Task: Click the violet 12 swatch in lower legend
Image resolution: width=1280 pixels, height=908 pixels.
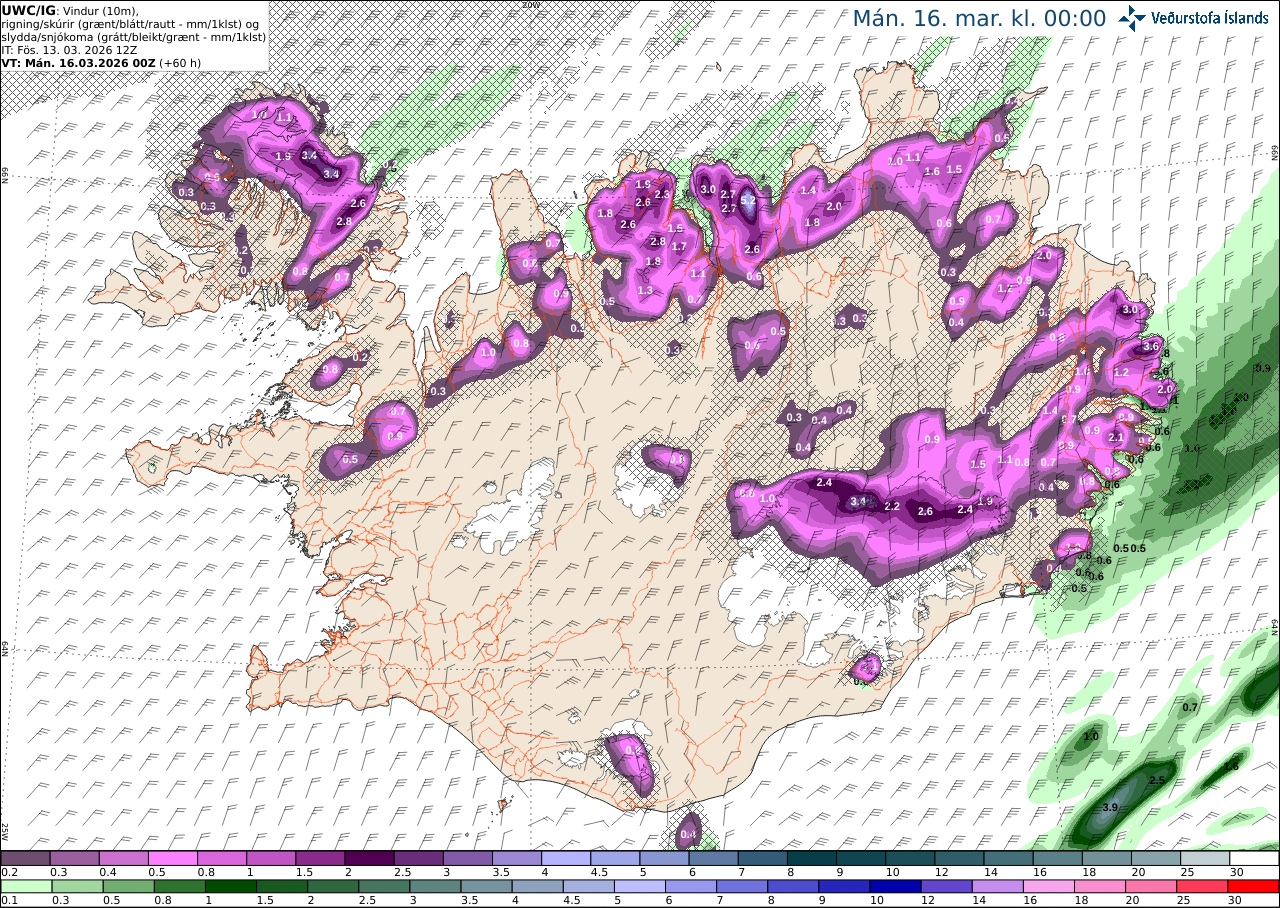Action: pos(947,886)
